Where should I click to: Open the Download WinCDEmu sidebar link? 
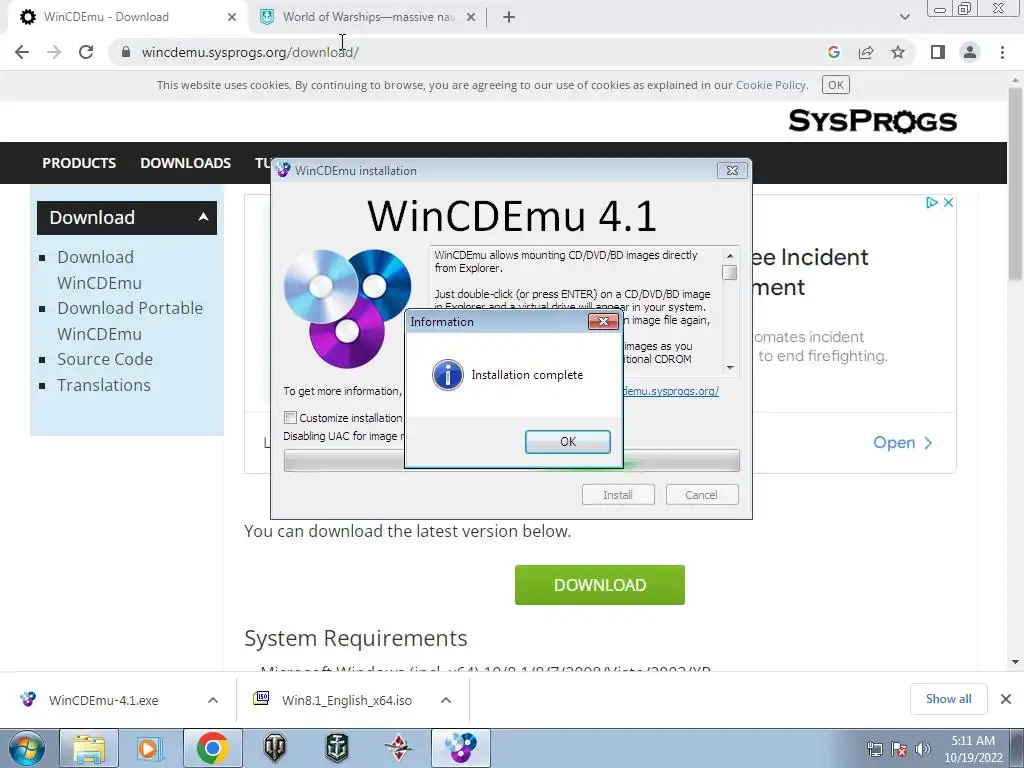[x=99, y=270]
